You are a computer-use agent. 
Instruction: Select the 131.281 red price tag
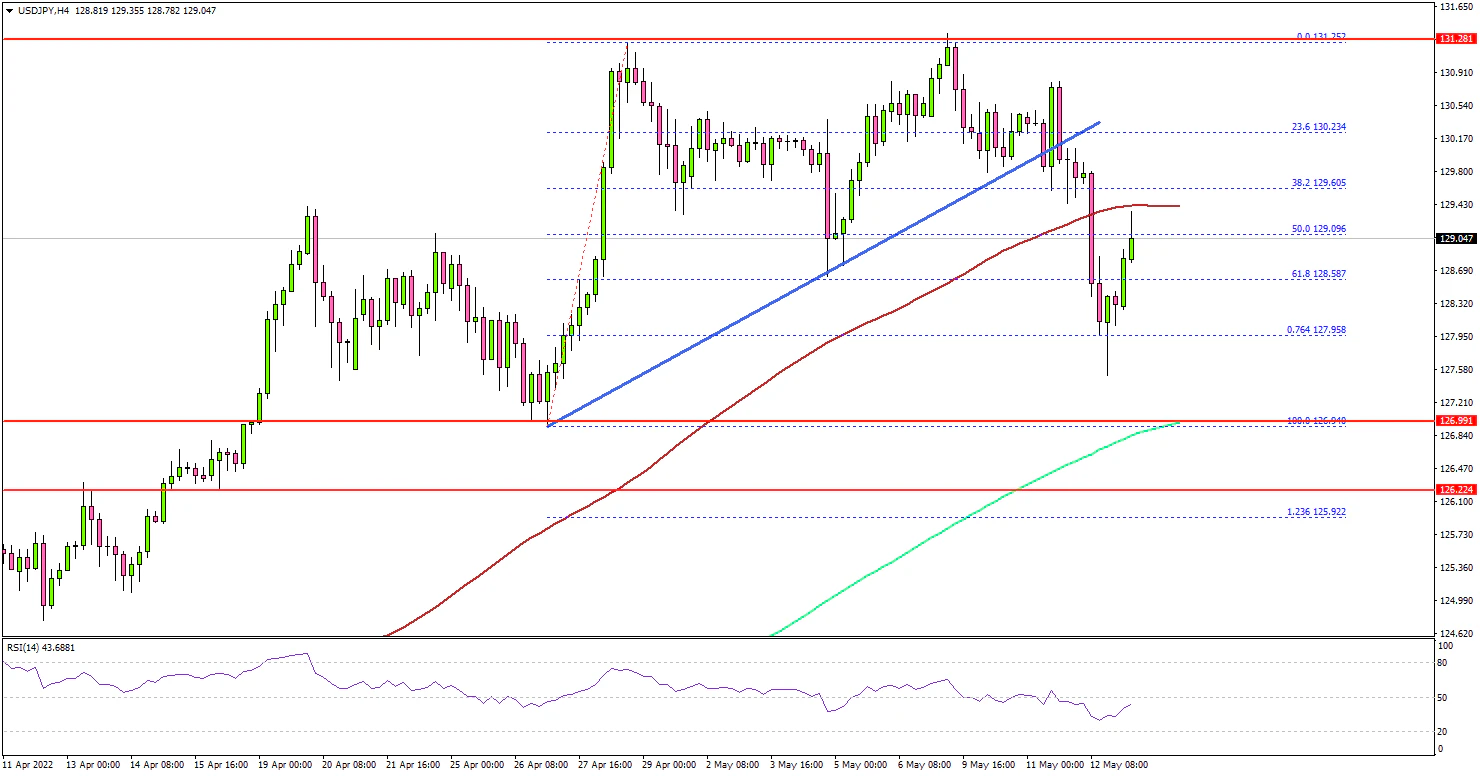[1455, 39]
